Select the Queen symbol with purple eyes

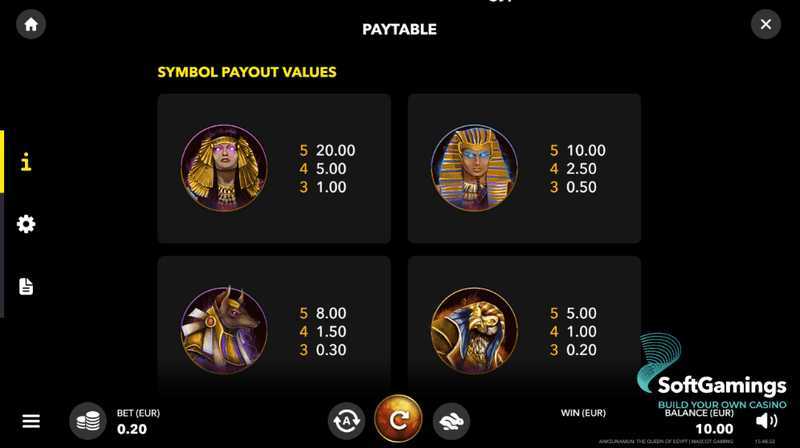click(x=224, y=167)
